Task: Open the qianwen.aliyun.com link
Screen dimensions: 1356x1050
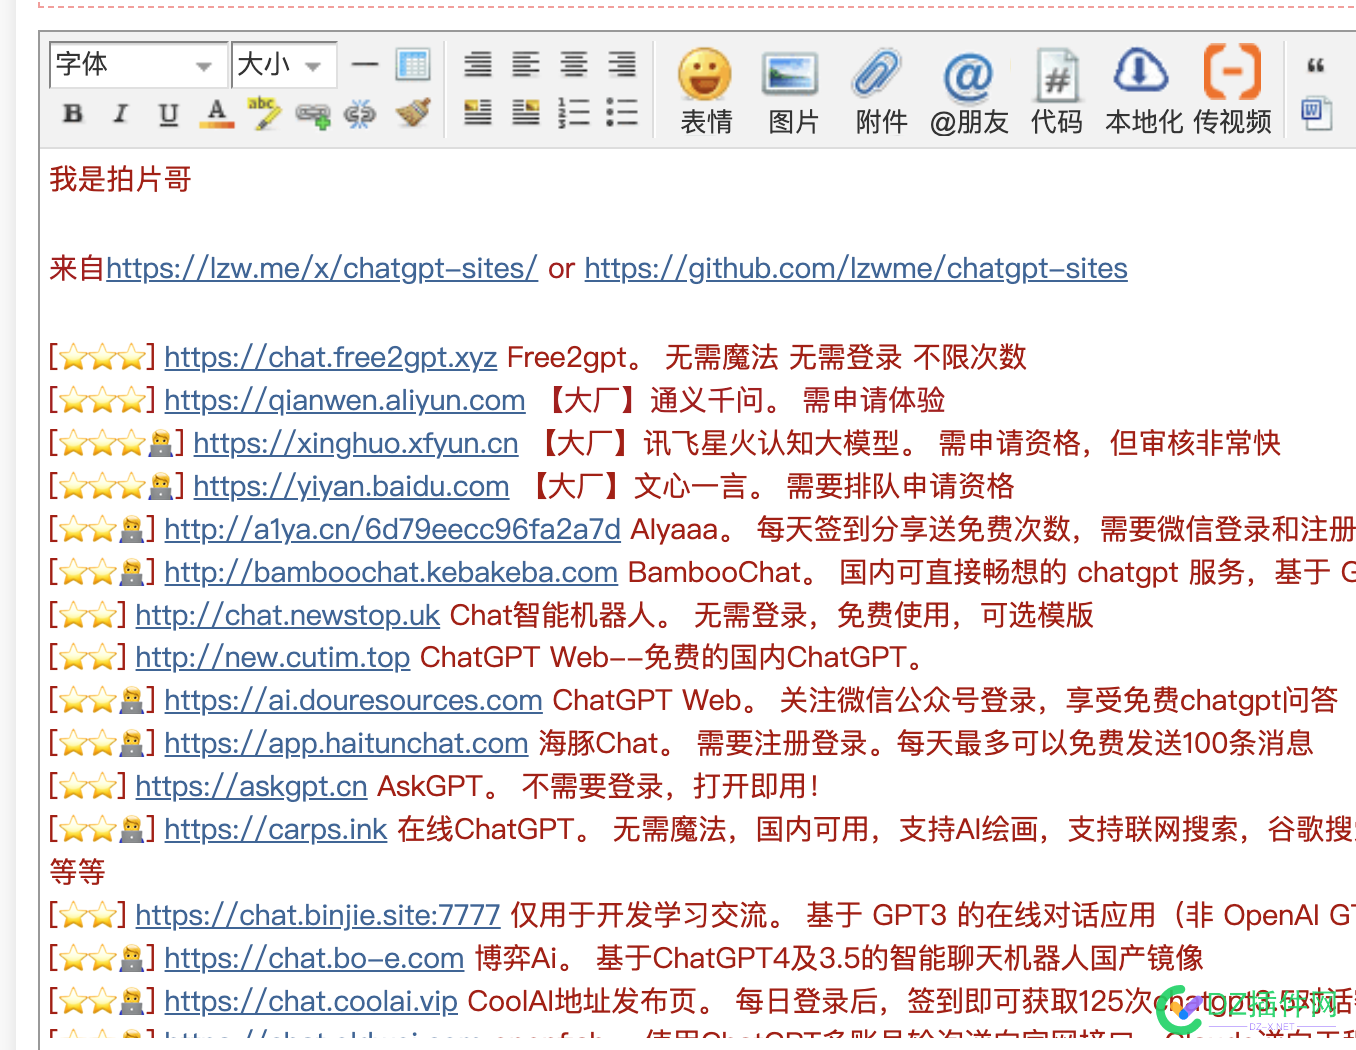Action: [345, 400]
